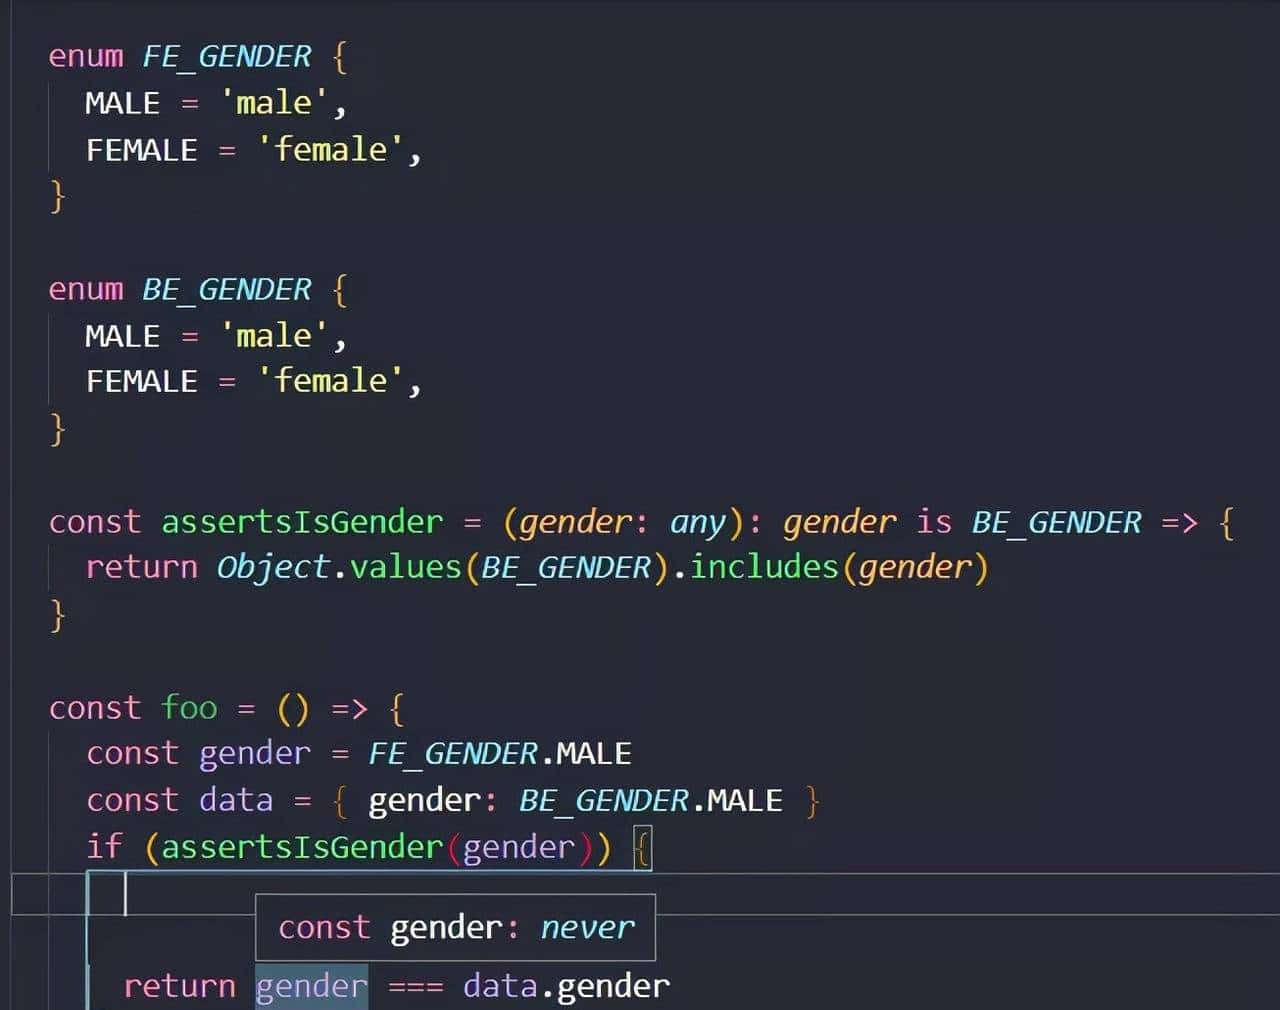Click the if keyword before assertsIsGender call
Image resolution: width=1280 pixels, height=1010 pixels.
[104, 845]
